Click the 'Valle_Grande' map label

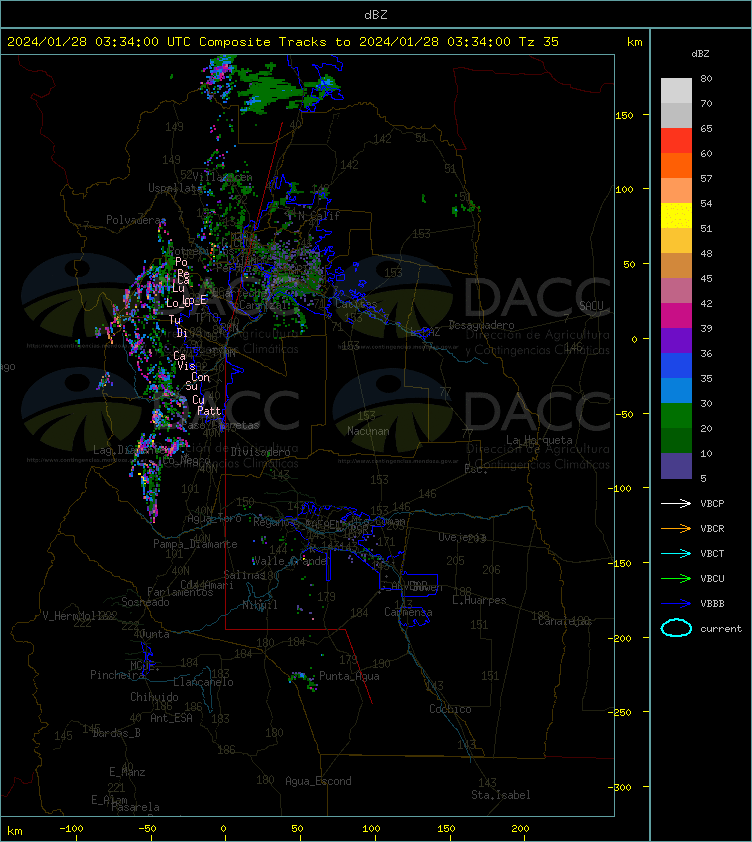coord(290,561)
